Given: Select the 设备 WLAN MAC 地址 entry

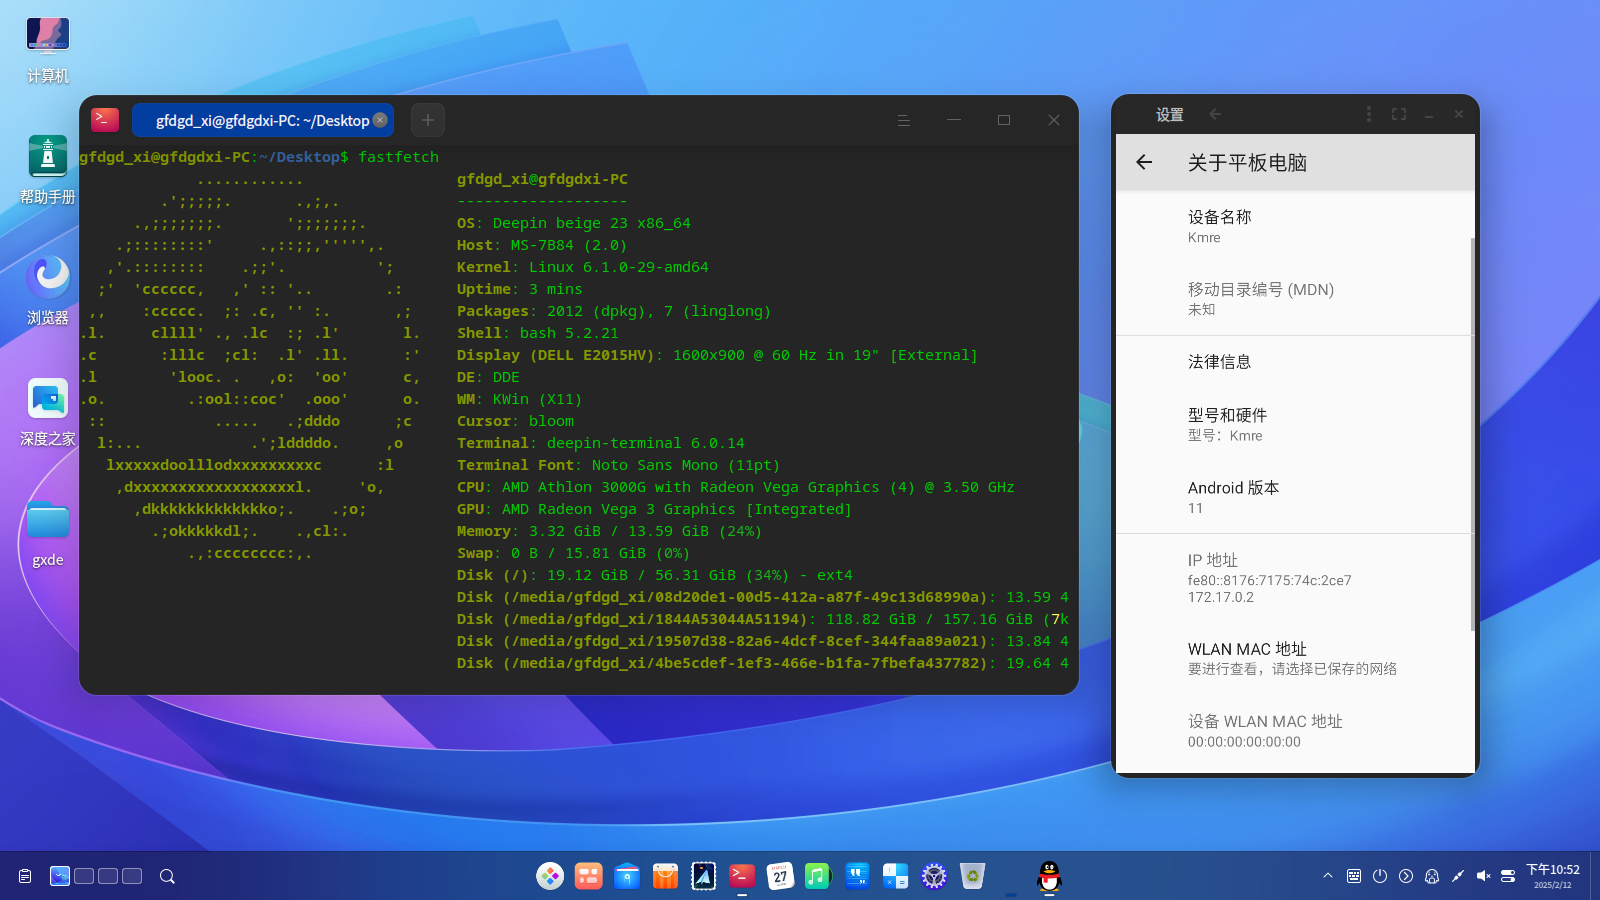Looking at the screenshot, I should coord(1294,731).
